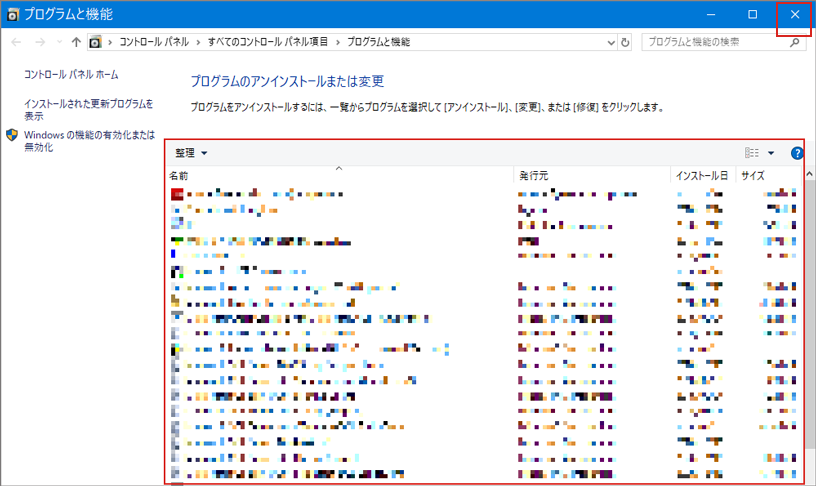
Task: Change view with the view icon
Action: tap(752, 152)
